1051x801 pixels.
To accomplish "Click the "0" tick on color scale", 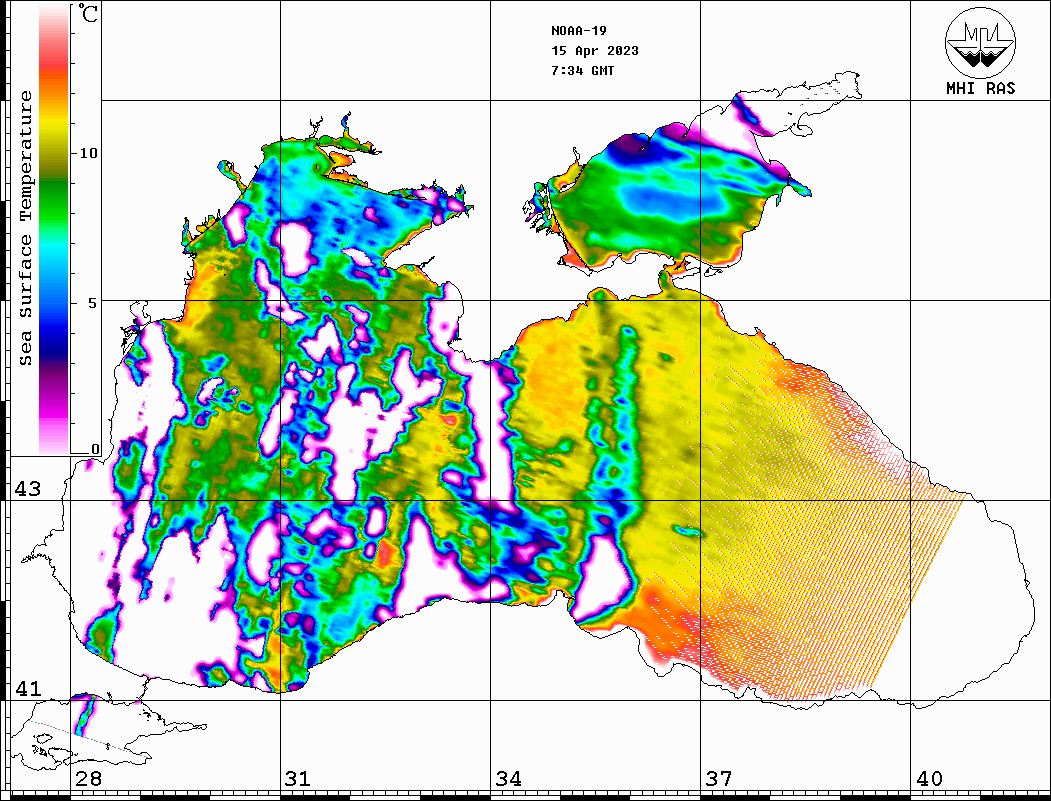I will click(95, 448).
